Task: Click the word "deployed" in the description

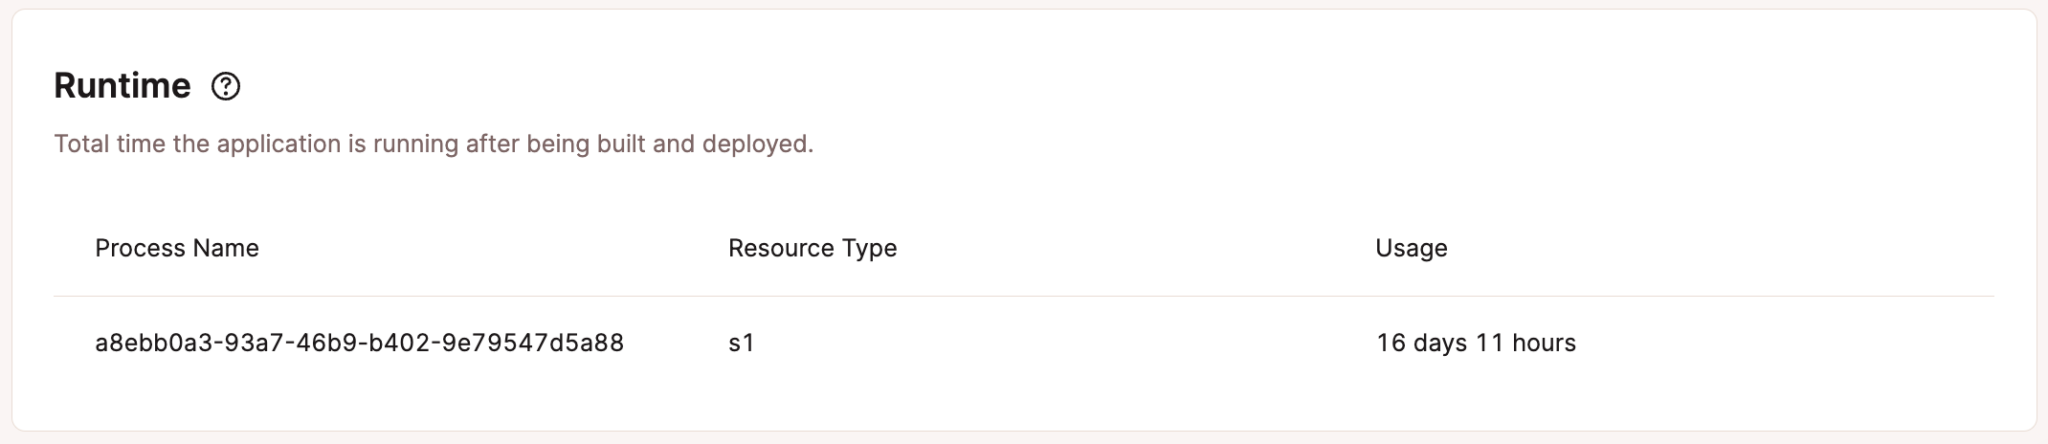Action: tap(756, 144)
